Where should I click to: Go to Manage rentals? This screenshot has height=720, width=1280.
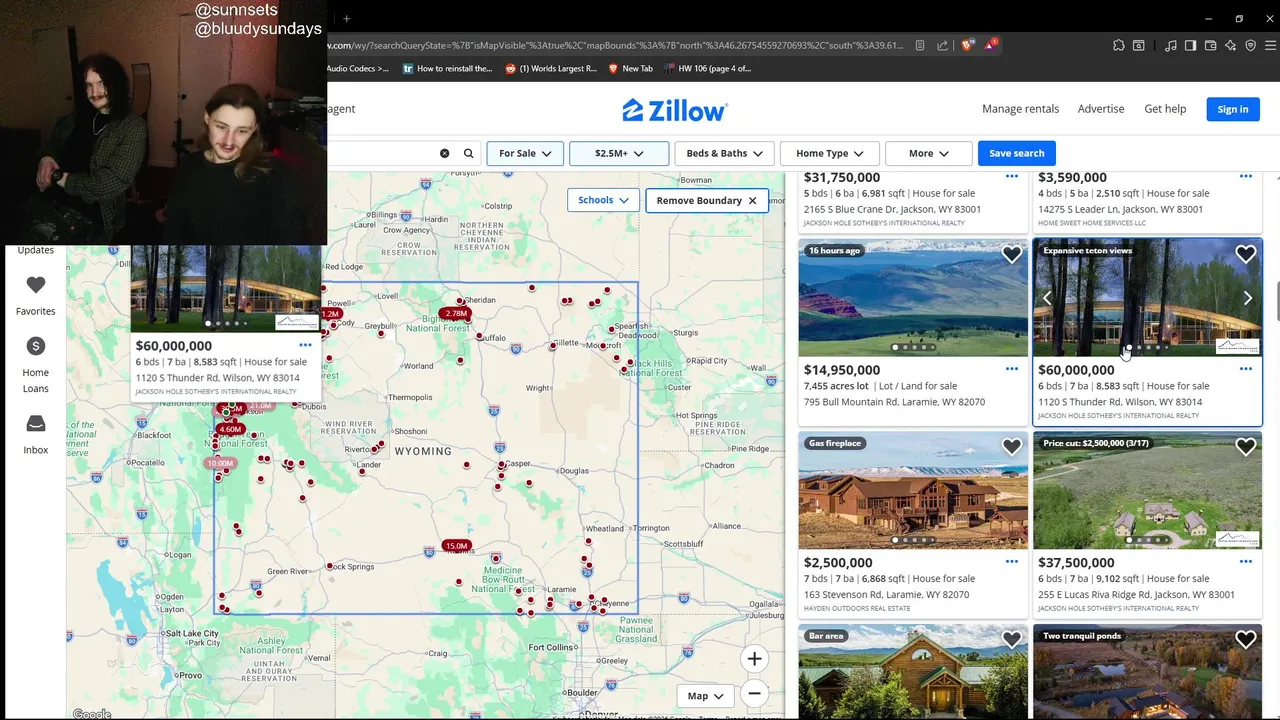(1020, 109)
